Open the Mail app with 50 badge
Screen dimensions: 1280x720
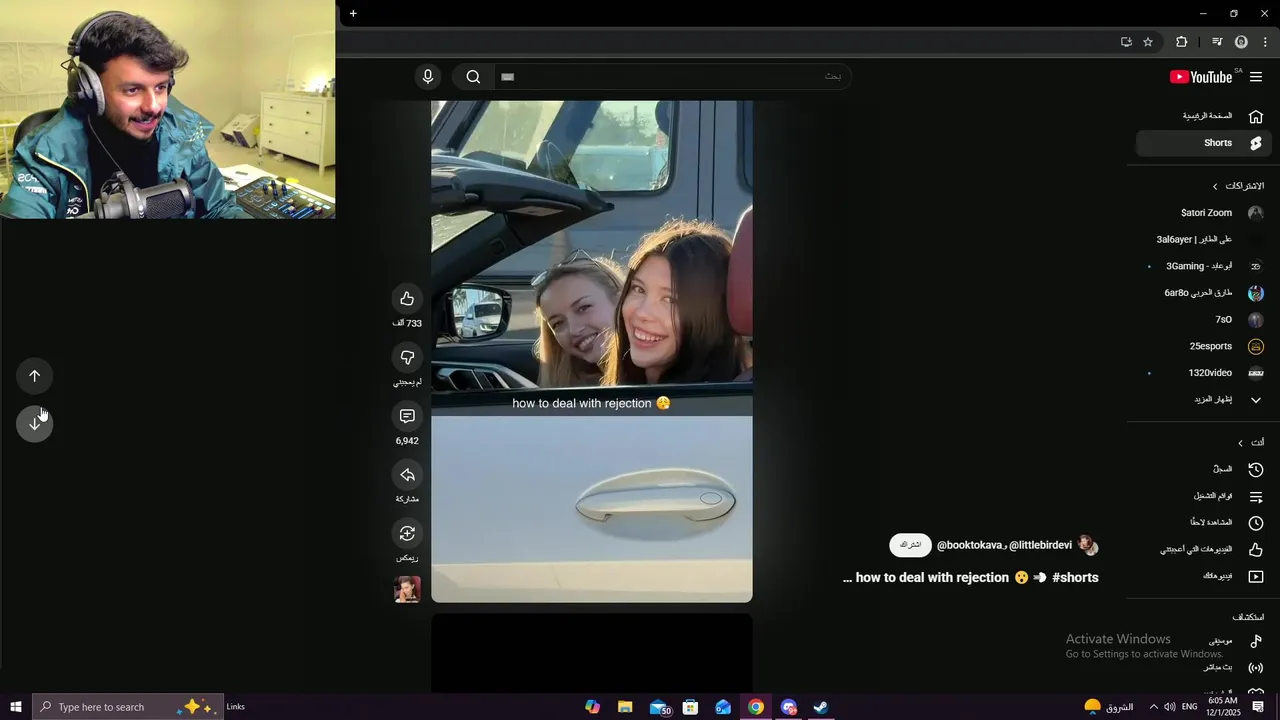(x=660, y=707)
